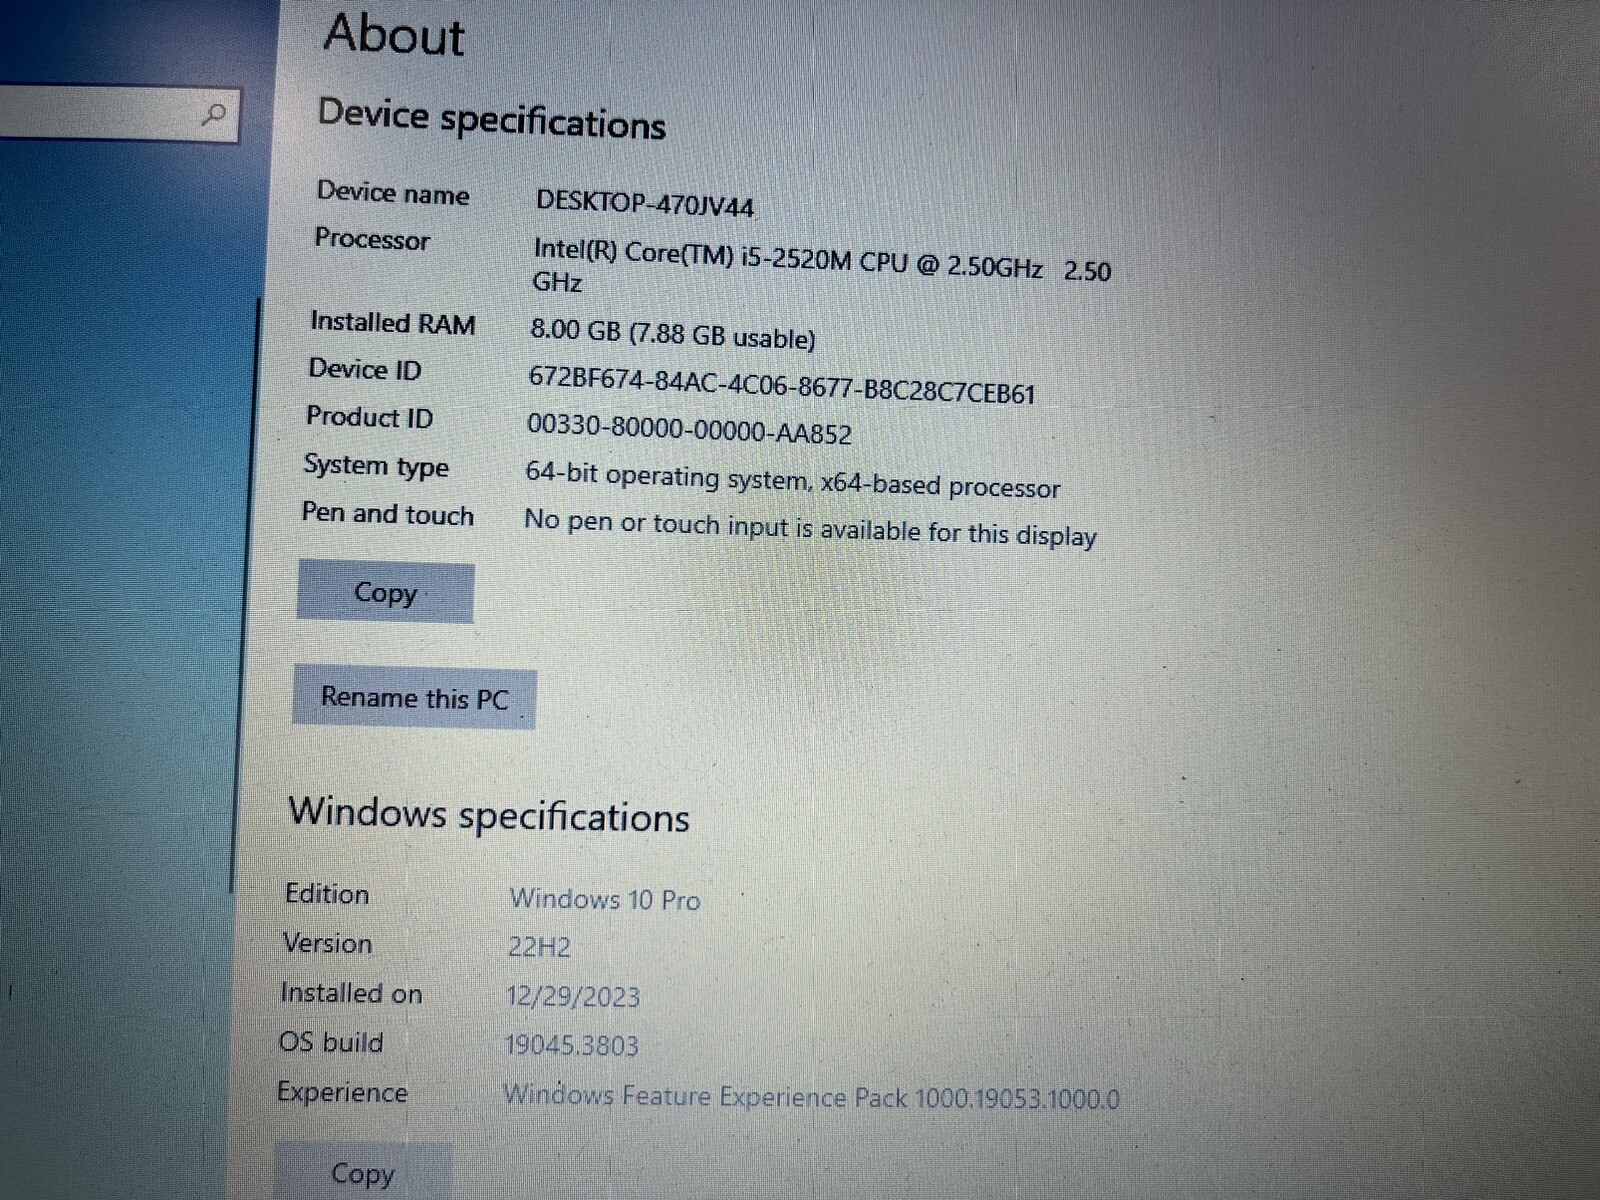Viewport: 1600px width, 1200px height.
Task: Select the 8.00 GB installed RAM value
Action: coord(672,334)
